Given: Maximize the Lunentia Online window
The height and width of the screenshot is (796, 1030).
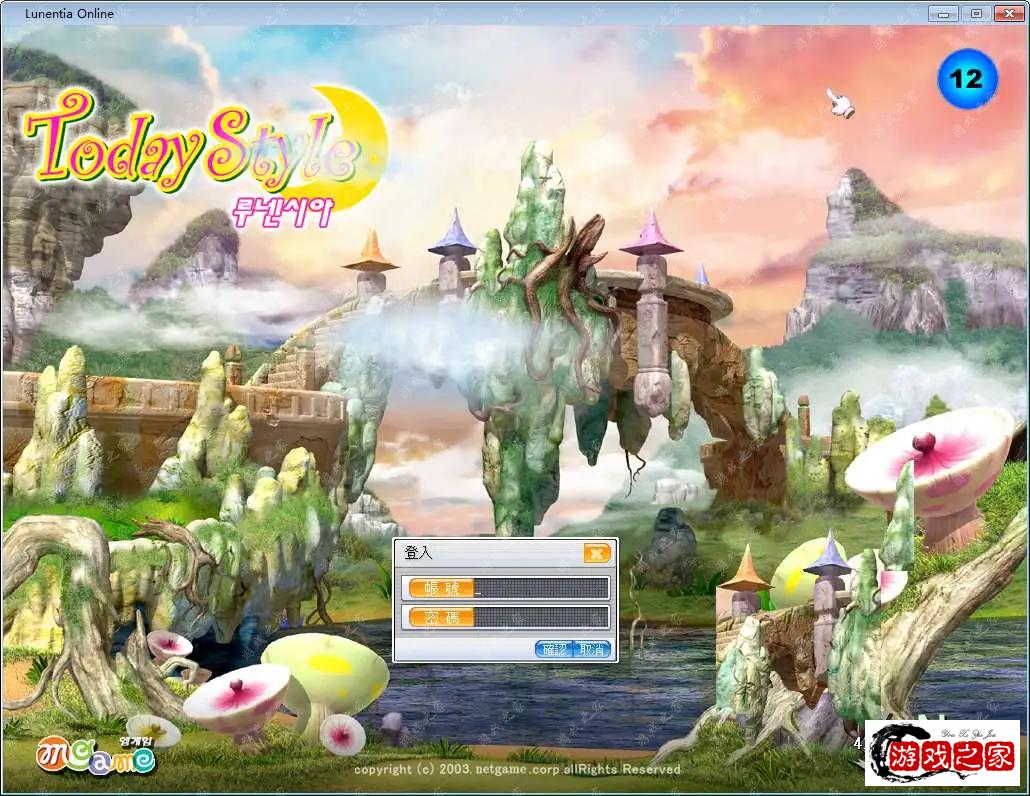Looking at the screenshot, I should [976, 13].
